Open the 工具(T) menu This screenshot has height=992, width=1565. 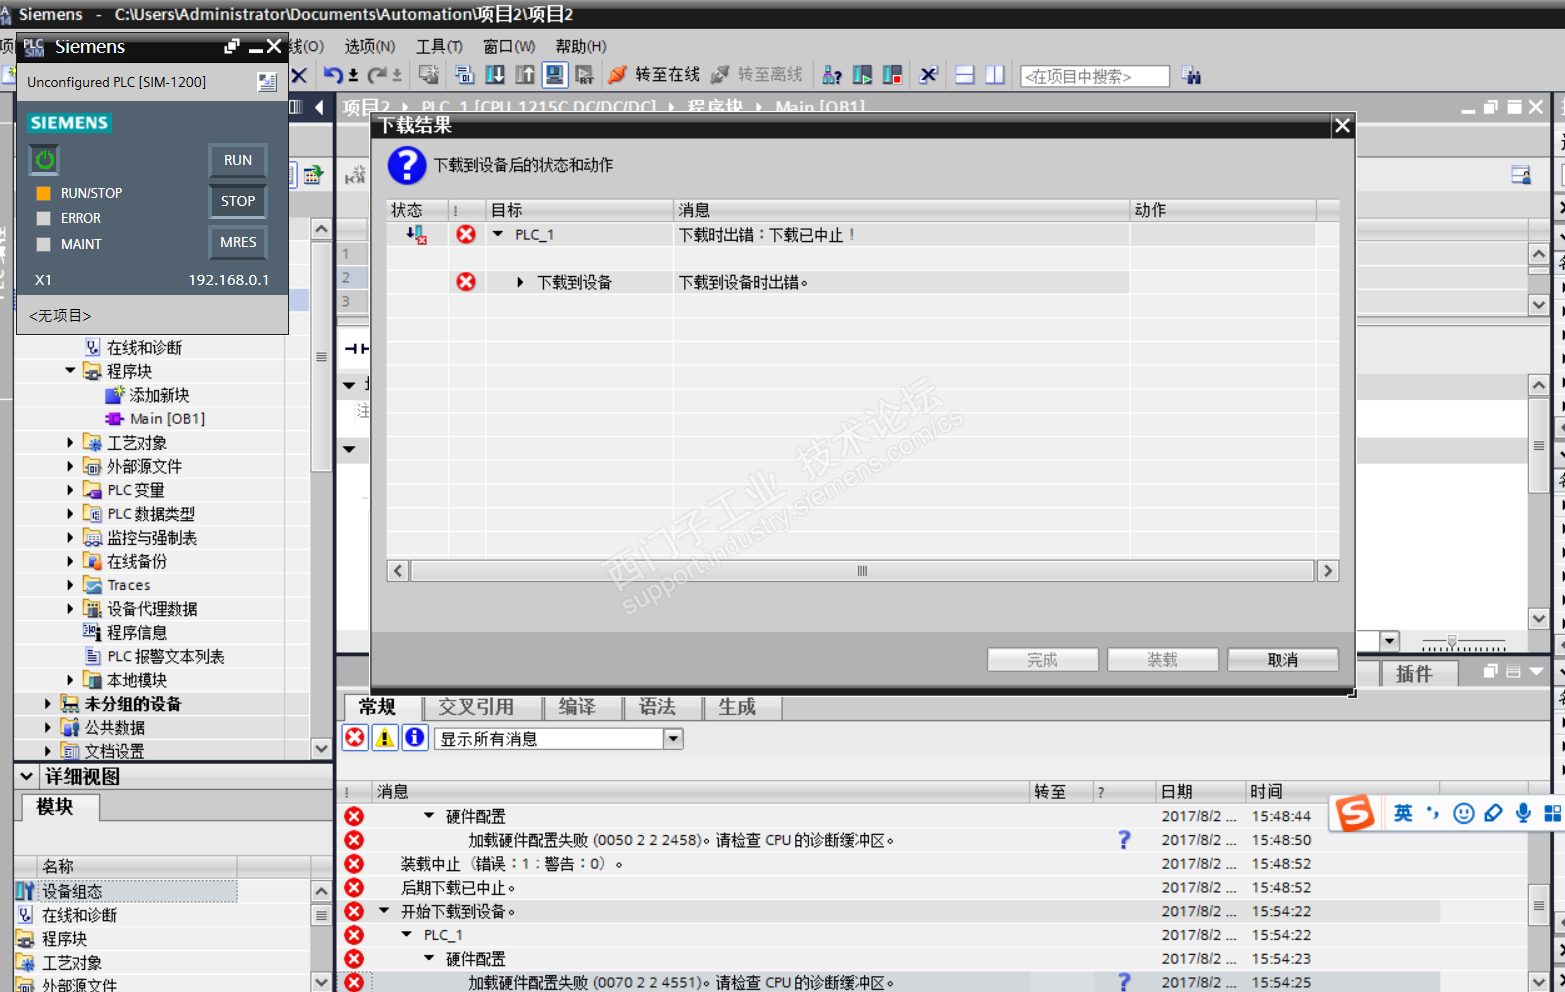439,46
